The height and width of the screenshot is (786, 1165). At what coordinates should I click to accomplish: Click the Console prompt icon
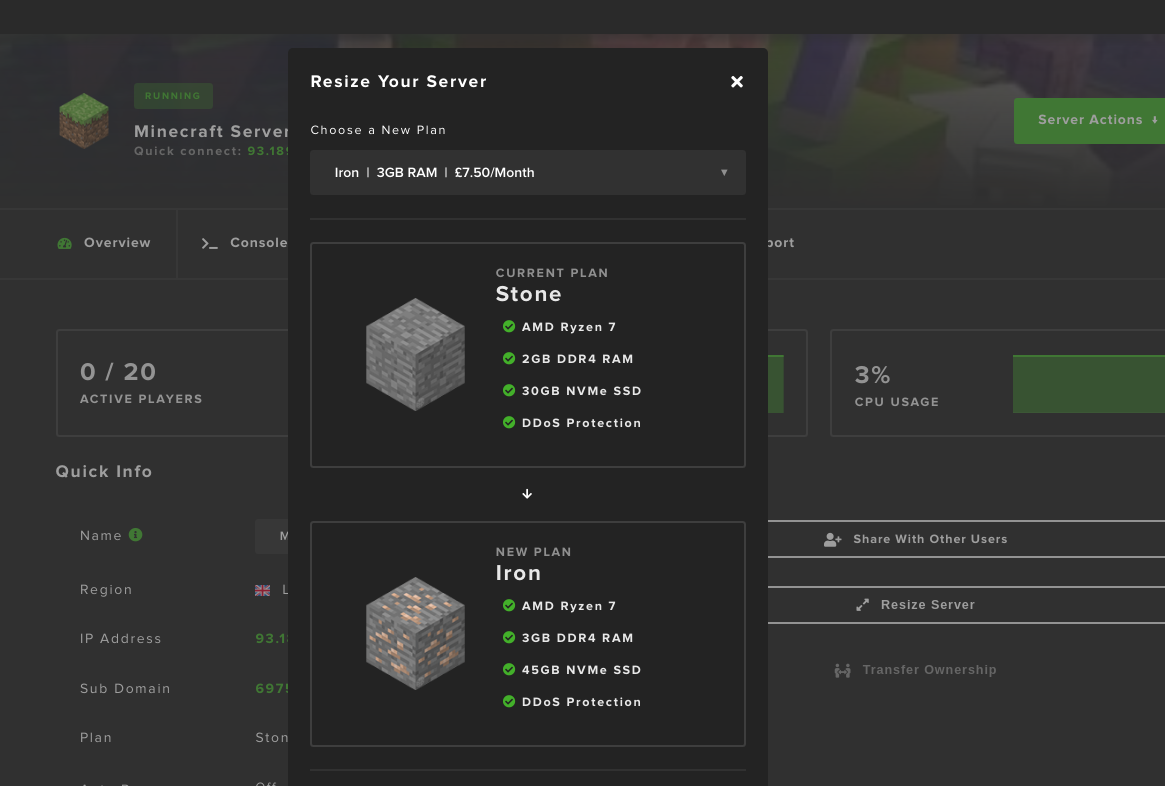pos(210,244)
